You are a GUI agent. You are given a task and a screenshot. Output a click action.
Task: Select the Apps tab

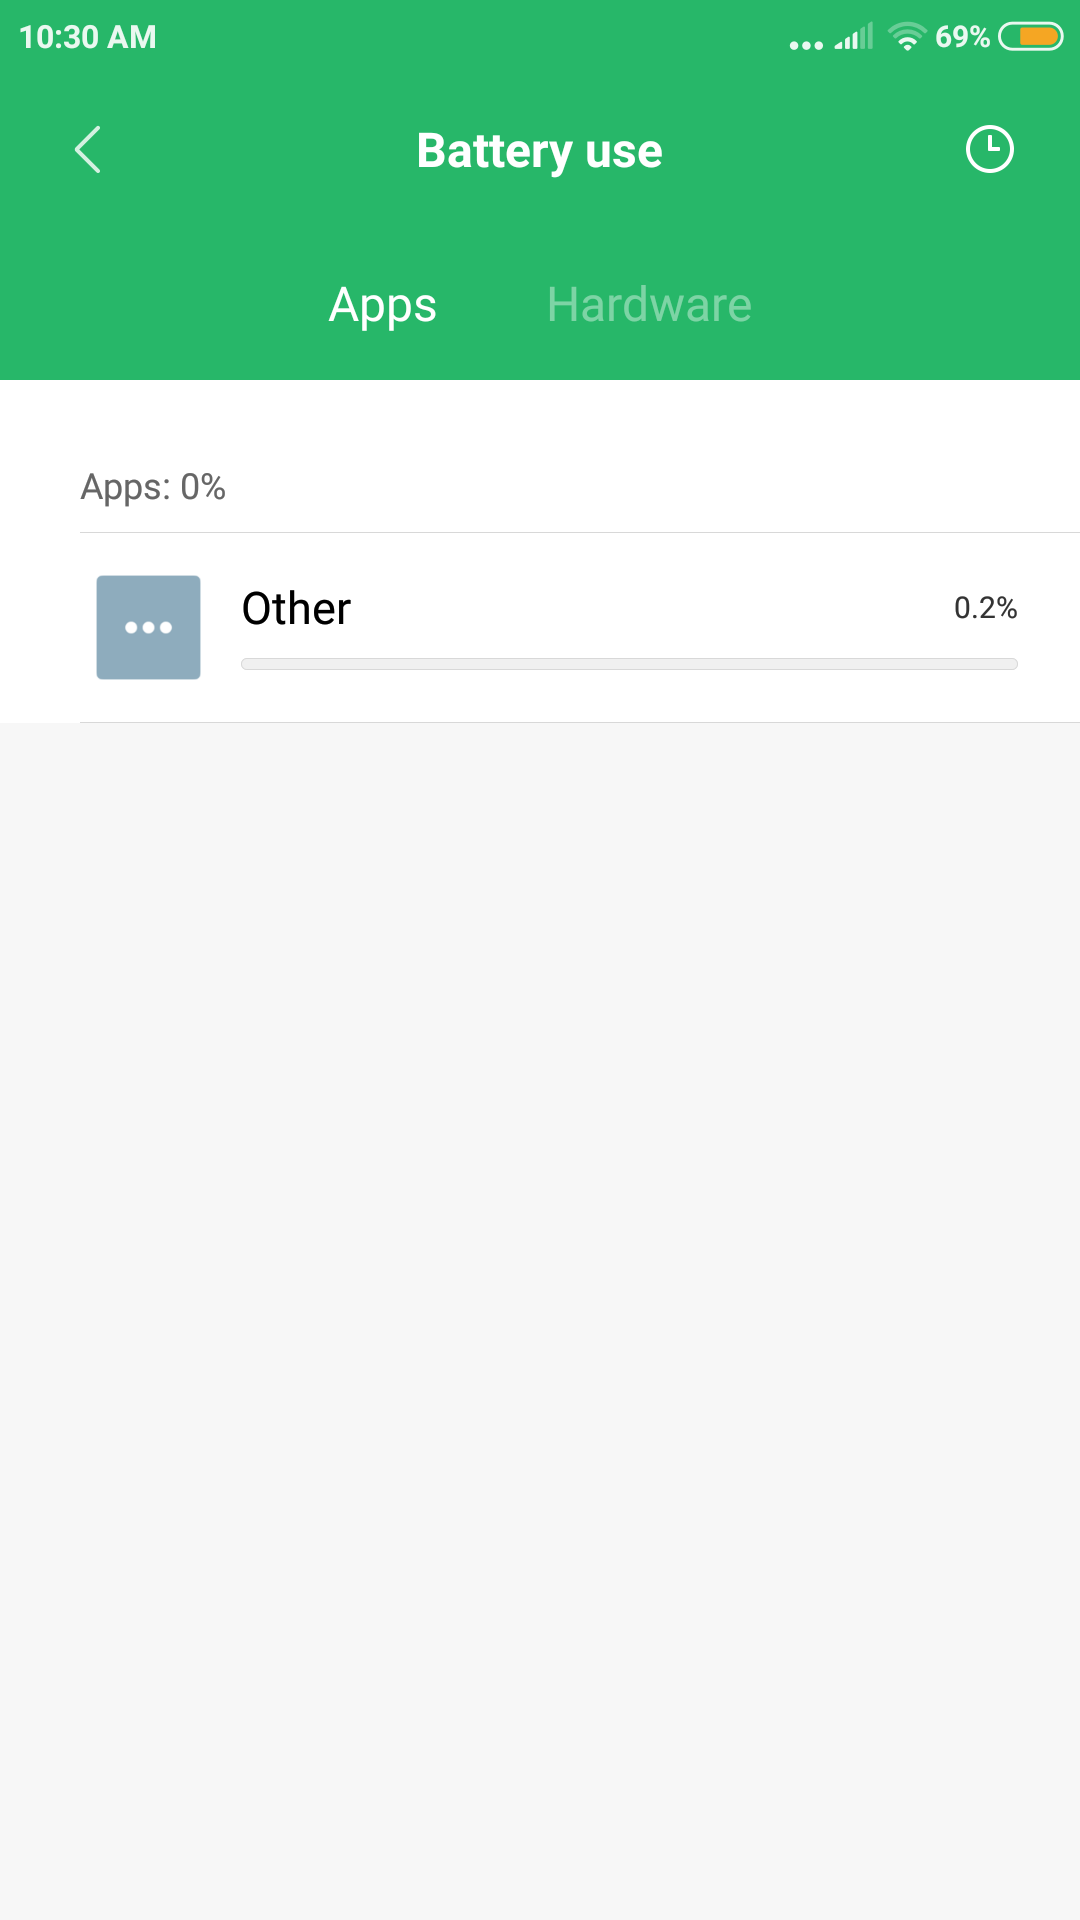382,305
